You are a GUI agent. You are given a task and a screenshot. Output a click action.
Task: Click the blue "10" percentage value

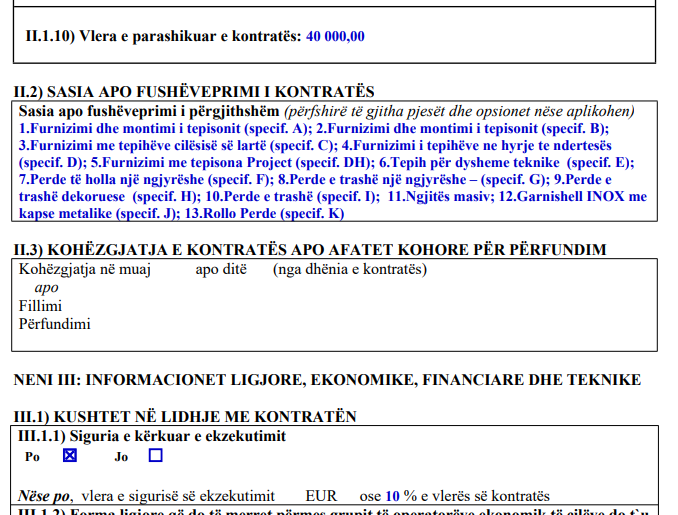393,496
